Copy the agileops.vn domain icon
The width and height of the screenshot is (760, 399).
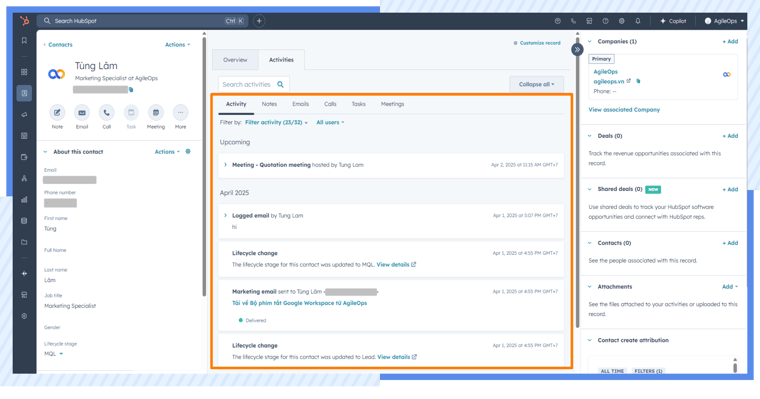coord(638,81)
